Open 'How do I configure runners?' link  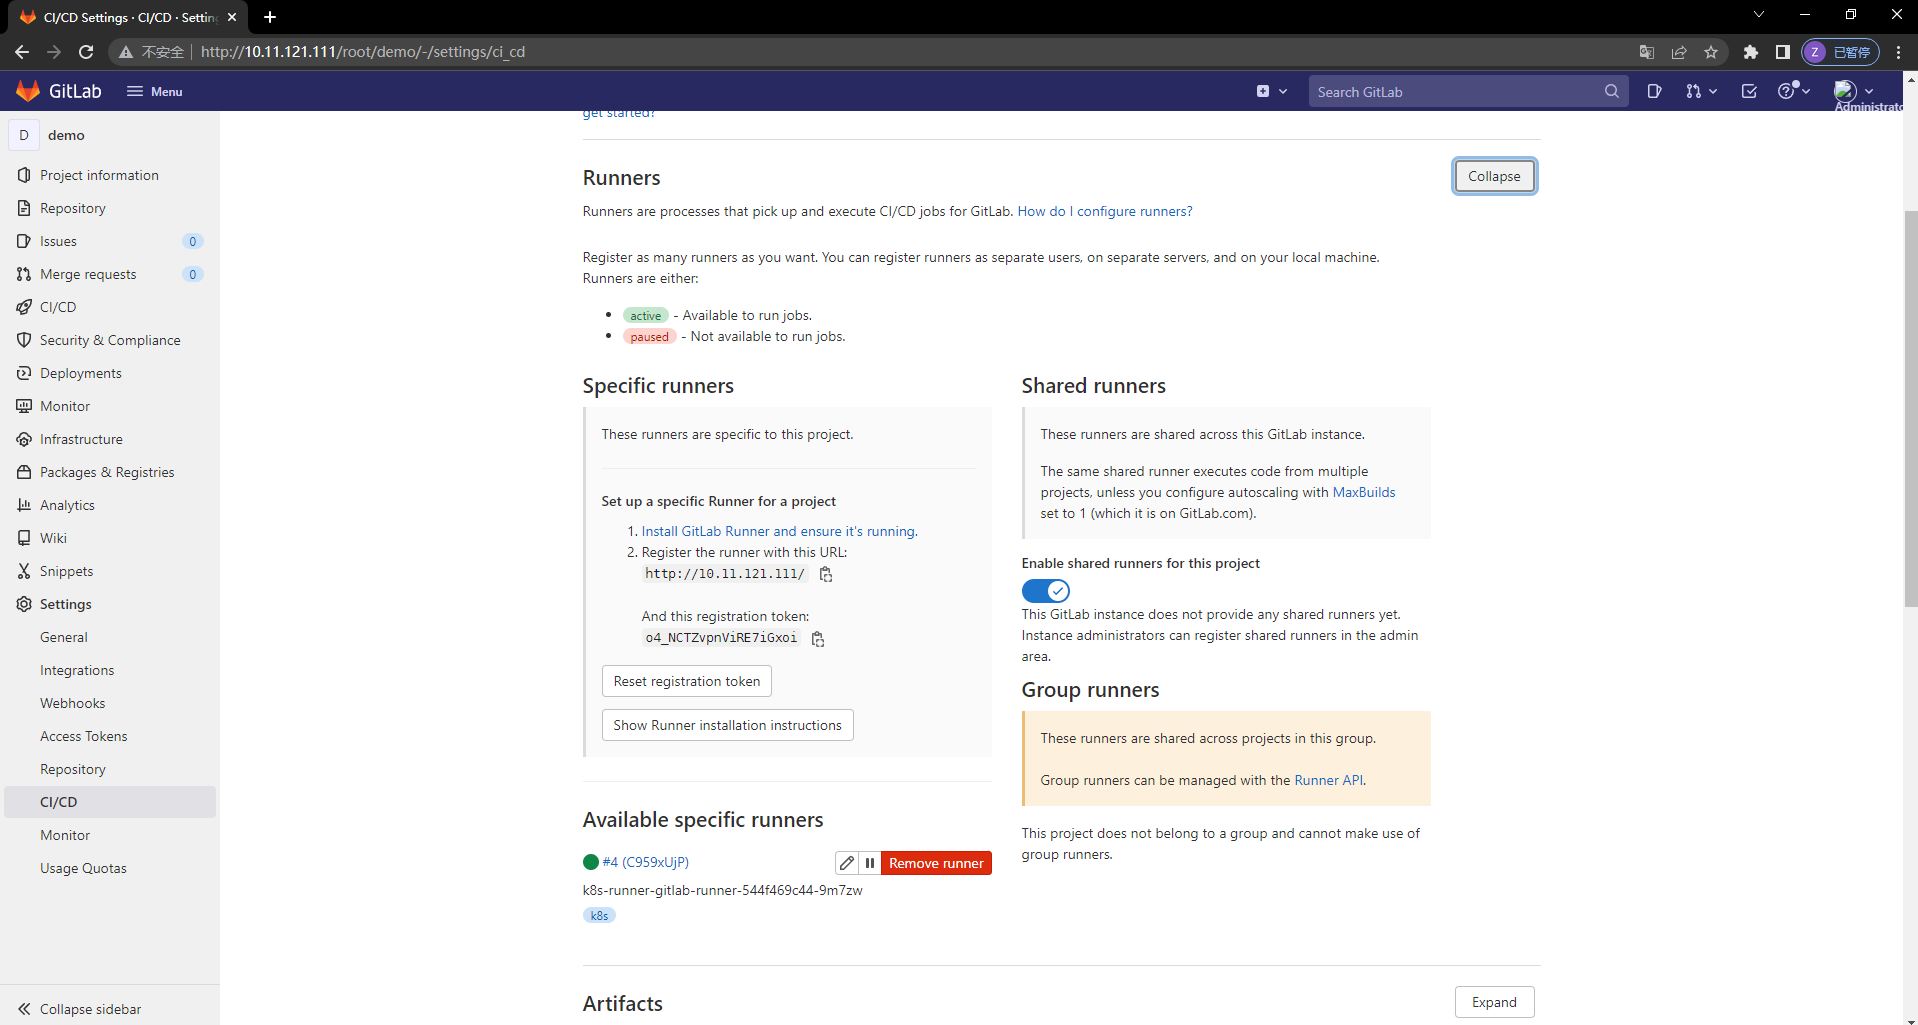[x=1105, y=211]
